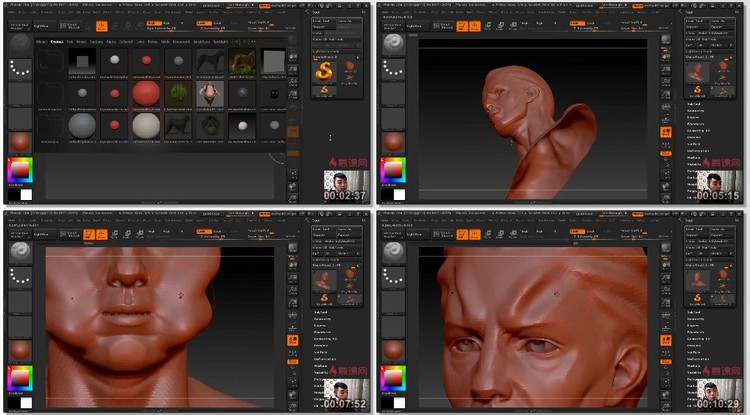Expand SubTool subpalette in 00:07:52 frame
Screen dimensions: 750x415
pos(321,312)
